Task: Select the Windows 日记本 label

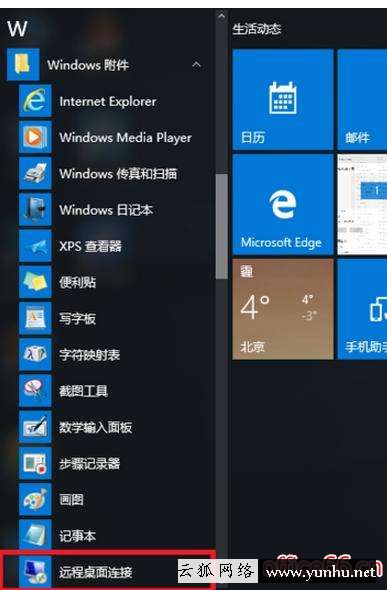Action: (x=106, y=210)
